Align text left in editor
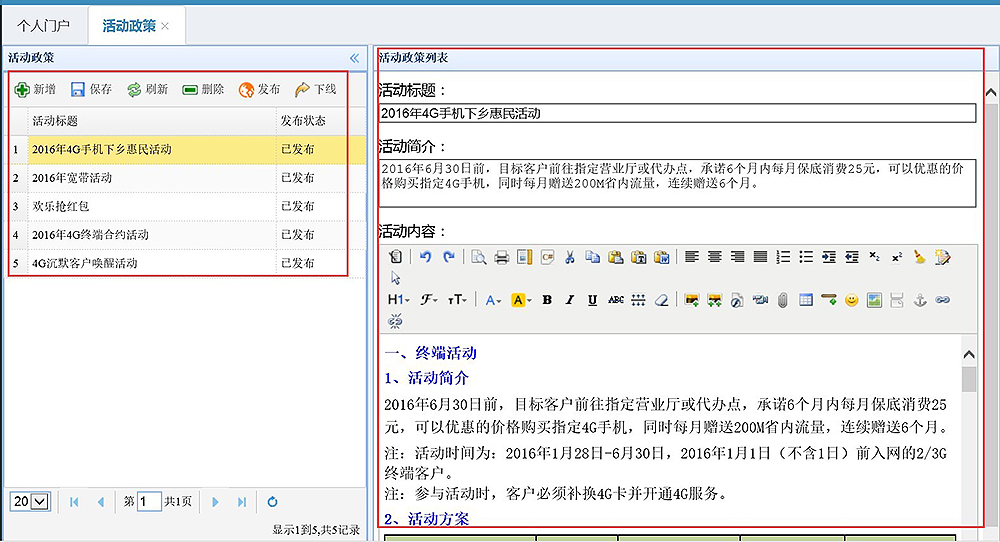The image size is (1000, 542). point(691,256)
